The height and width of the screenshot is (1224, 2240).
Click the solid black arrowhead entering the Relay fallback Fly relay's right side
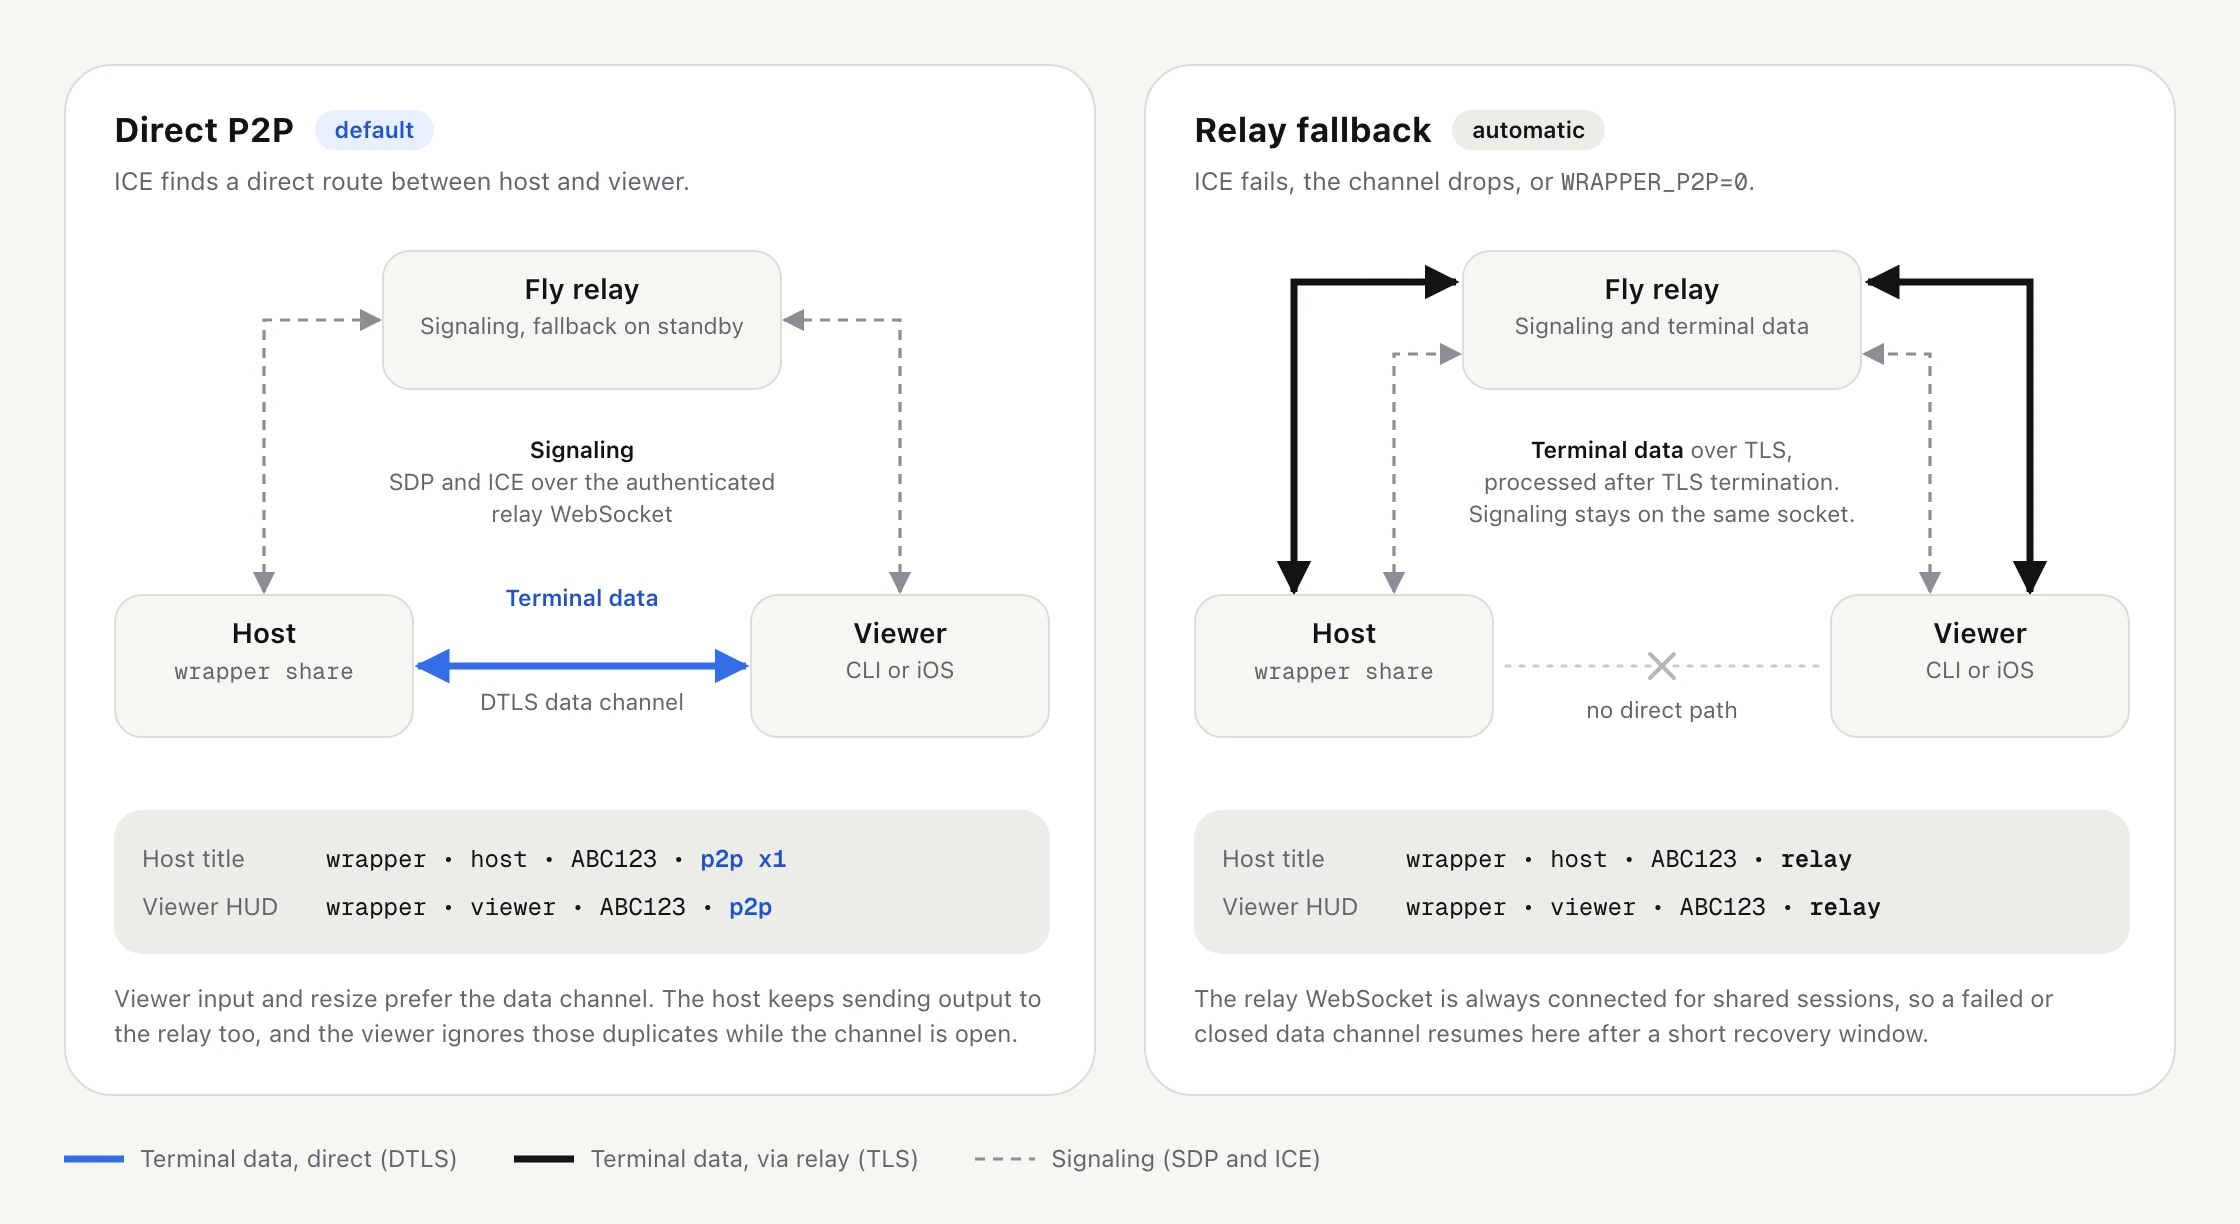(x=1883, y=282)
